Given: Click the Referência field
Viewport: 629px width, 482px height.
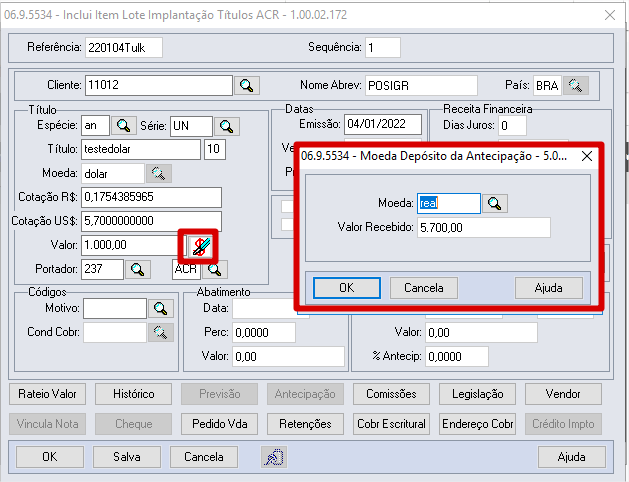Looking at the screenshot, I should tap(124, 48).
